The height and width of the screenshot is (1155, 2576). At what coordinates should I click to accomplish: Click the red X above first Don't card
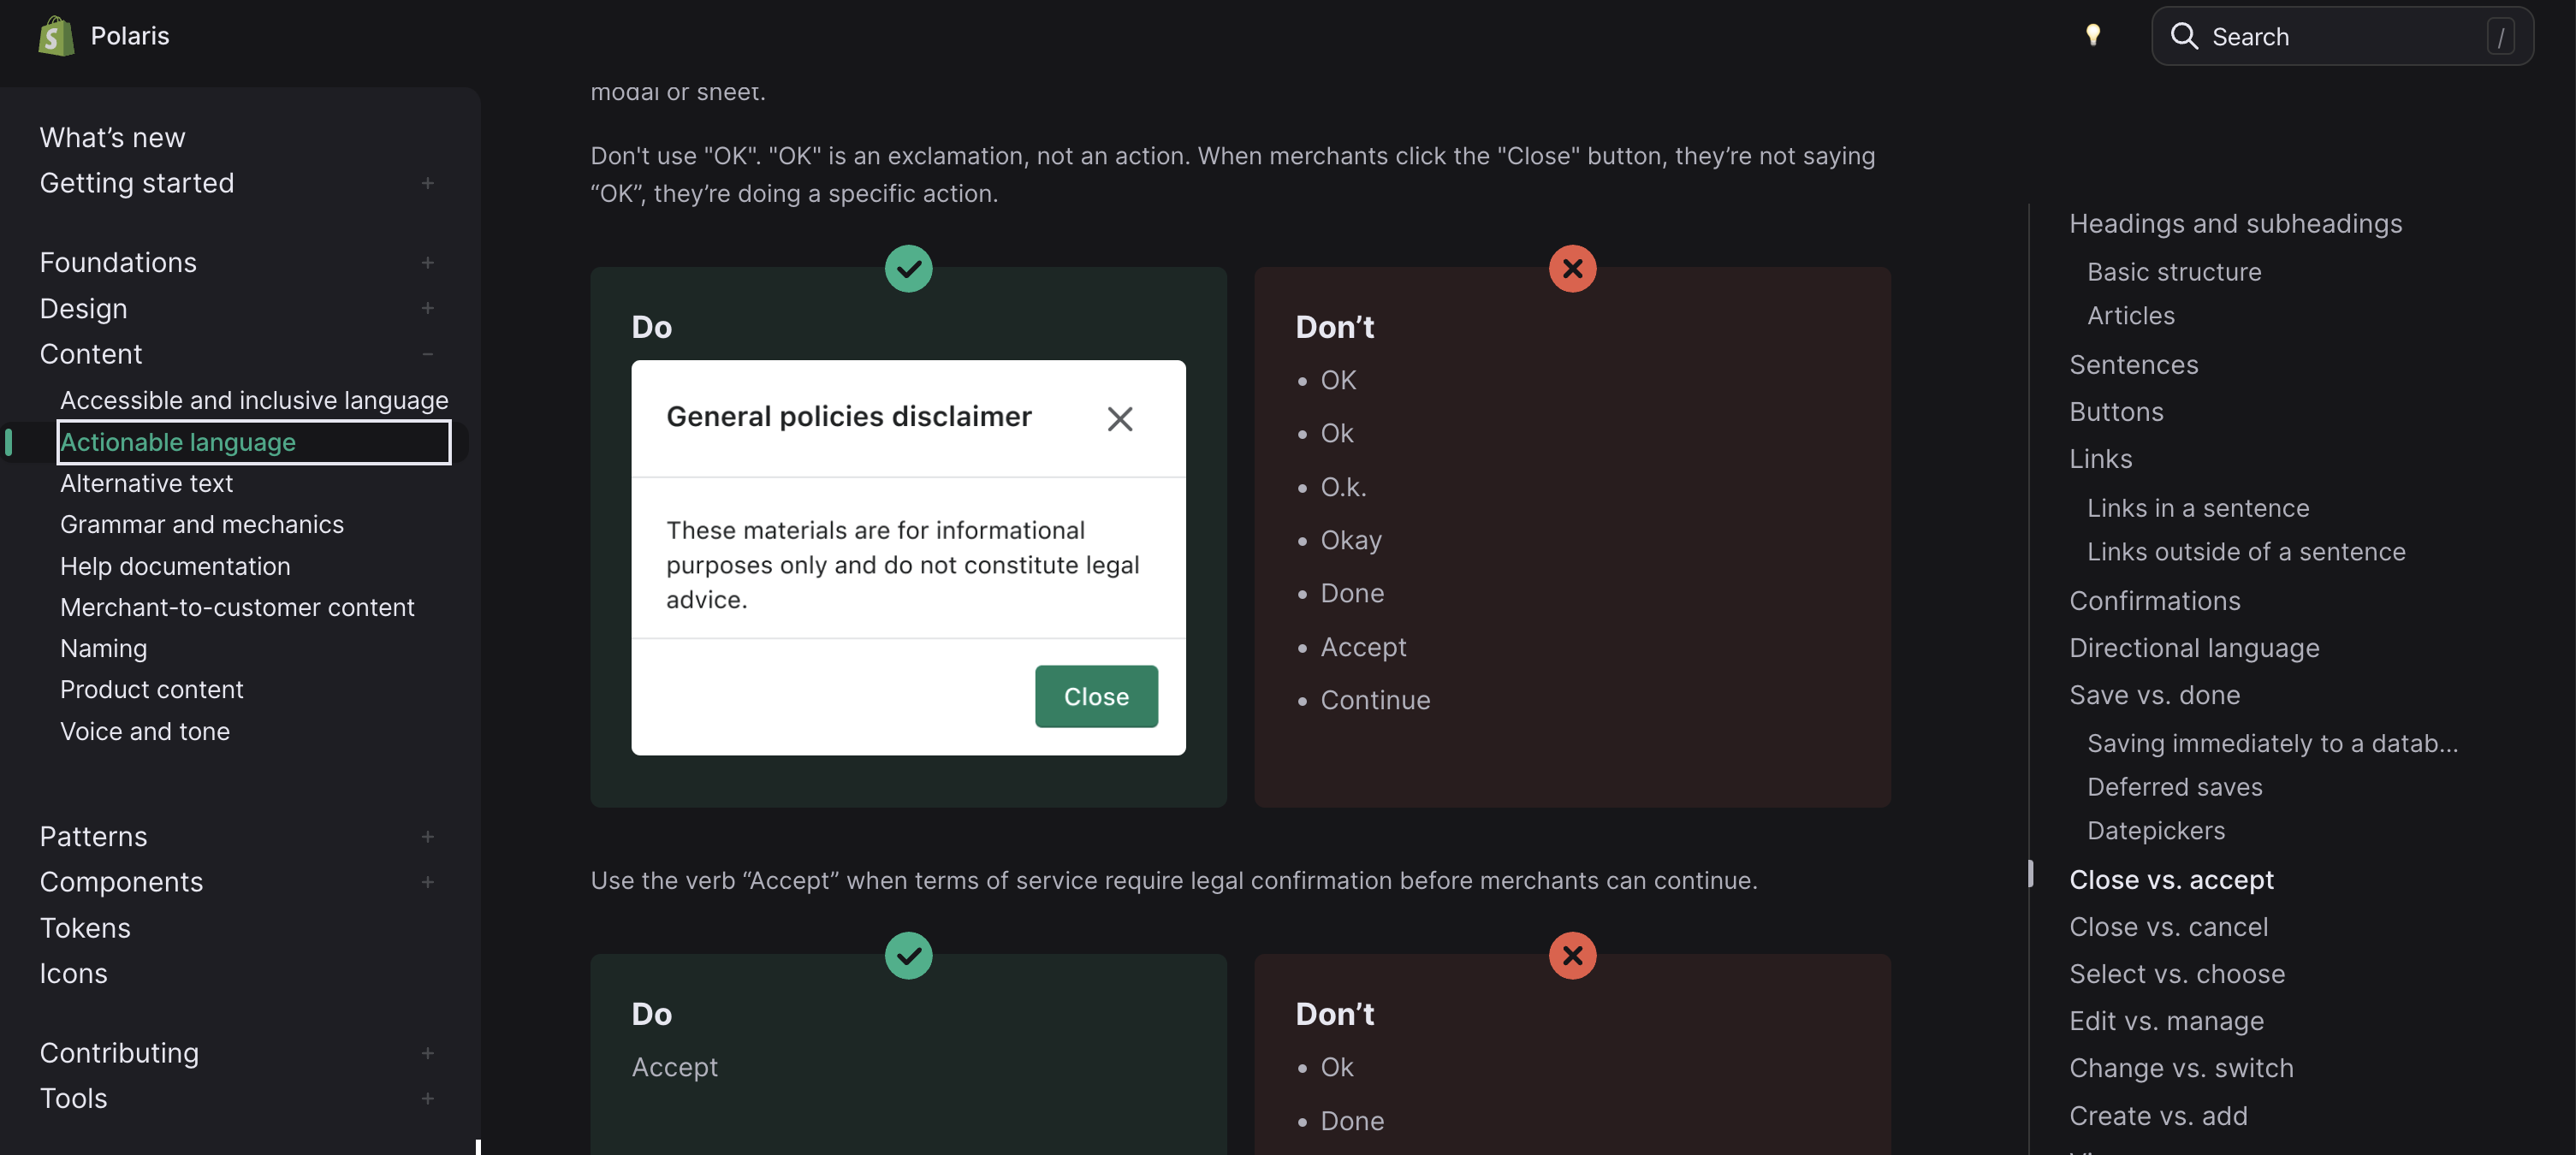tap(1572, 268)
